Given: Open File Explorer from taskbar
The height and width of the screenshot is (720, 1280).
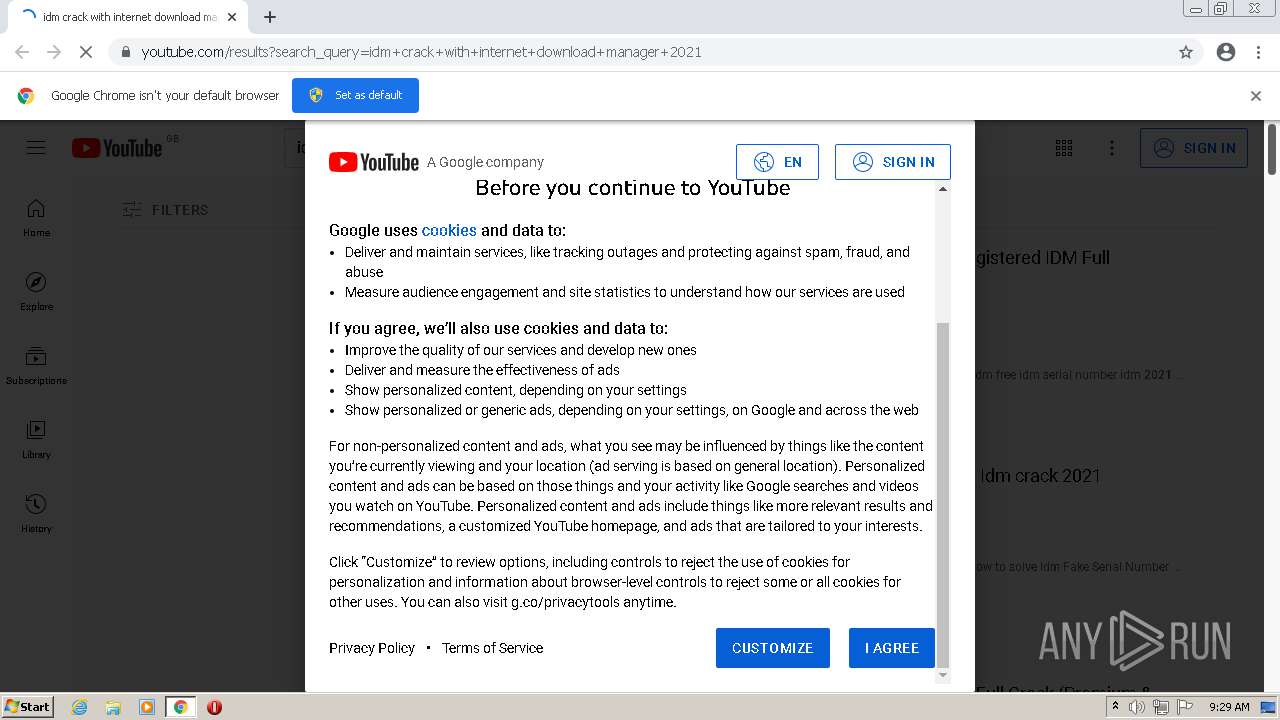Looking at the screenshot, I should (x=113, y=707).
